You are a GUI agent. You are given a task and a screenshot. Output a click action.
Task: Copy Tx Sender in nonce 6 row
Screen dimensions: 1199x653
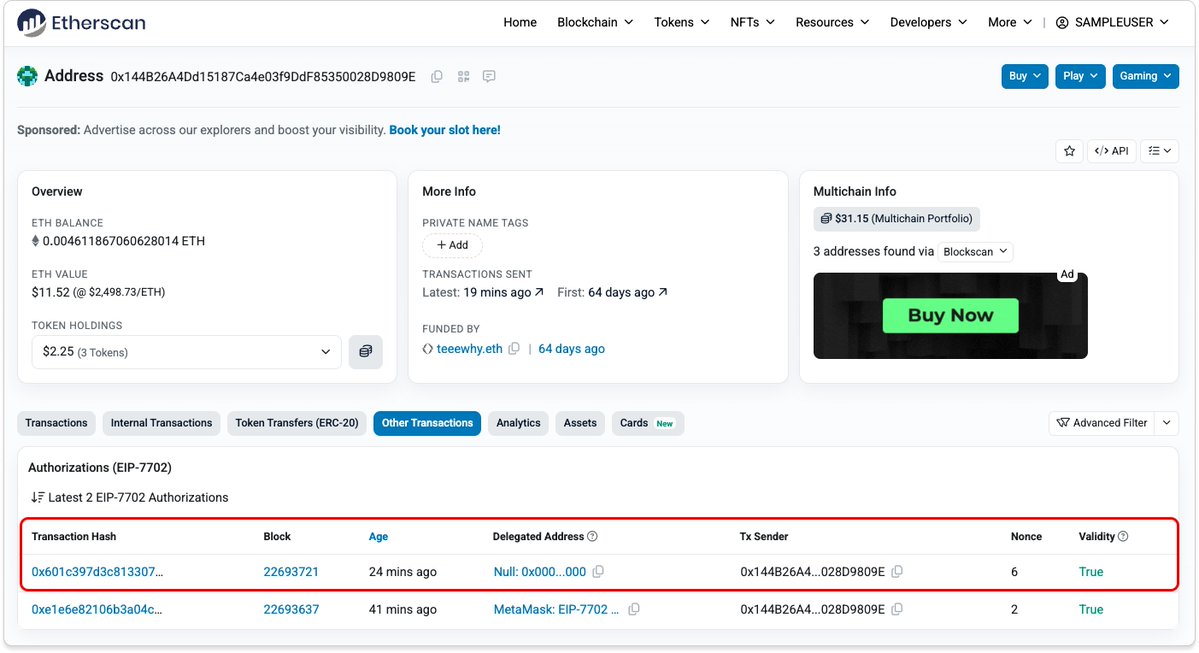tap(897, 572)
